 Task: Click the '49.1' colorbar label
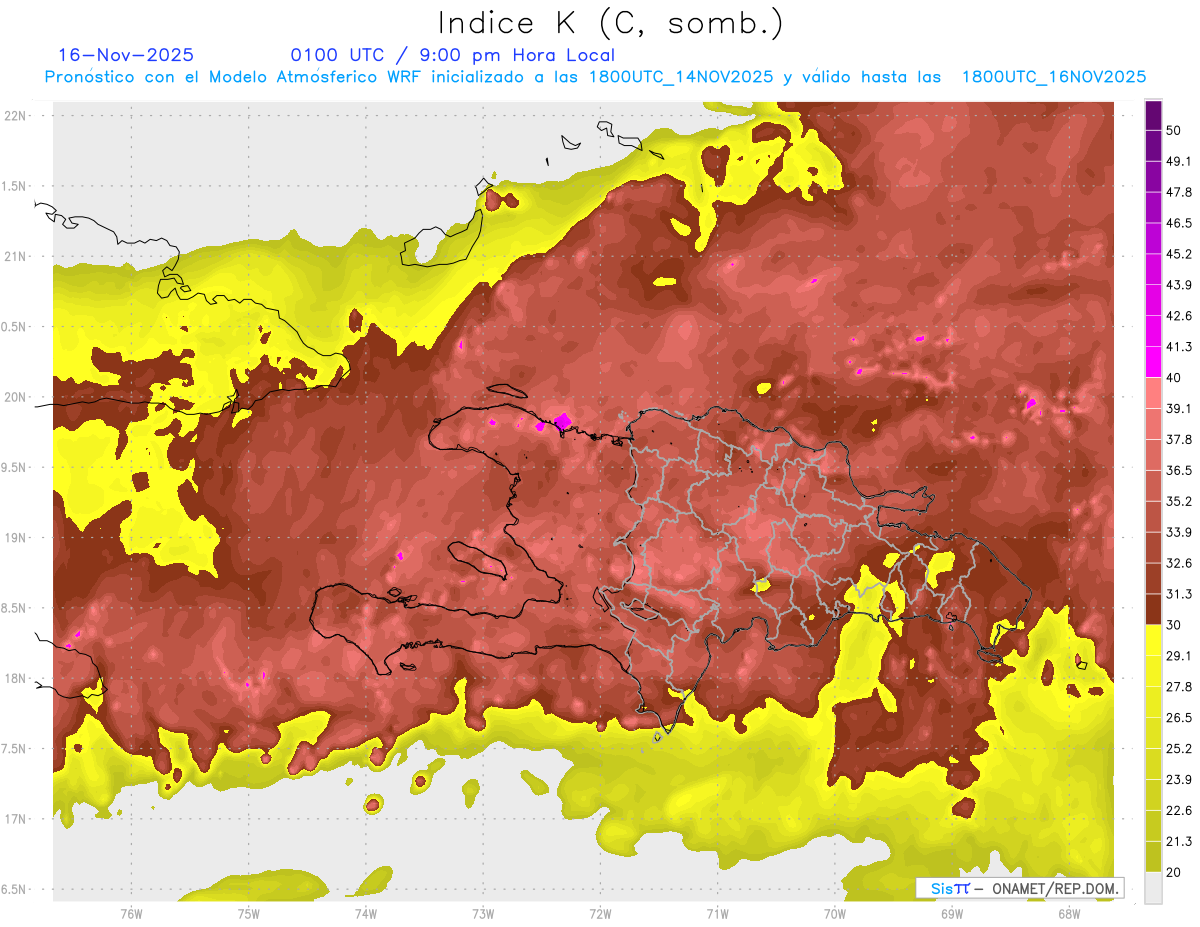(1179, 161)
